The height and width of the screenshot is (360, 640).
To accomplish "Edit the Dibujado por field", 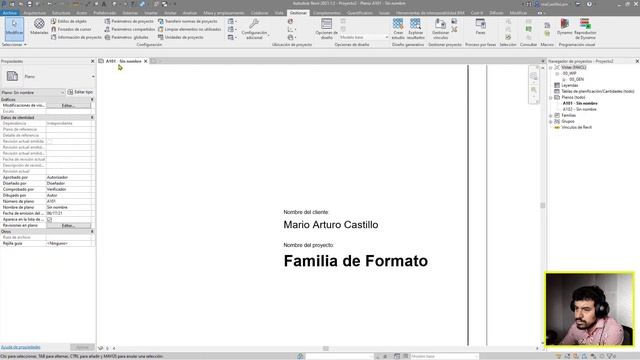I will click(69, 196).
